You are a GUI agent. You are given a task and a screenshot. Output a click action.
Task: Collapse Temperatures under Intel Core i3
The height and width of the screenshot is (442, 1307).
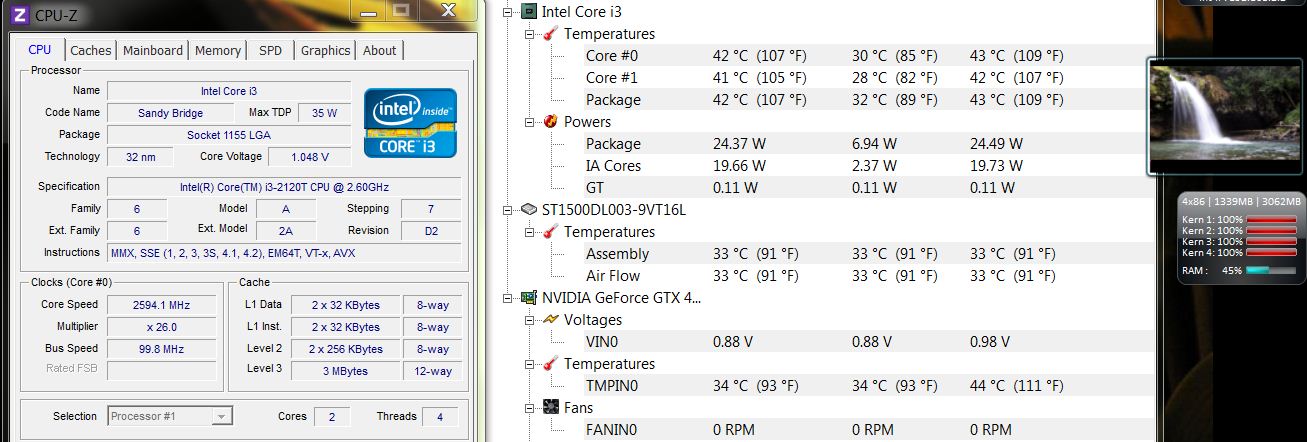(531, 34)
